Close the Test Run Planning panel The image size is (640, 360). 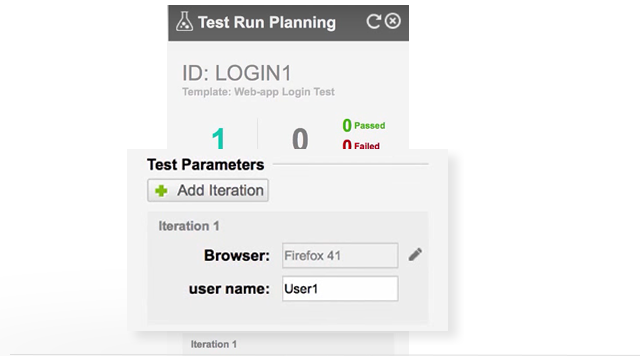[393, 21]
